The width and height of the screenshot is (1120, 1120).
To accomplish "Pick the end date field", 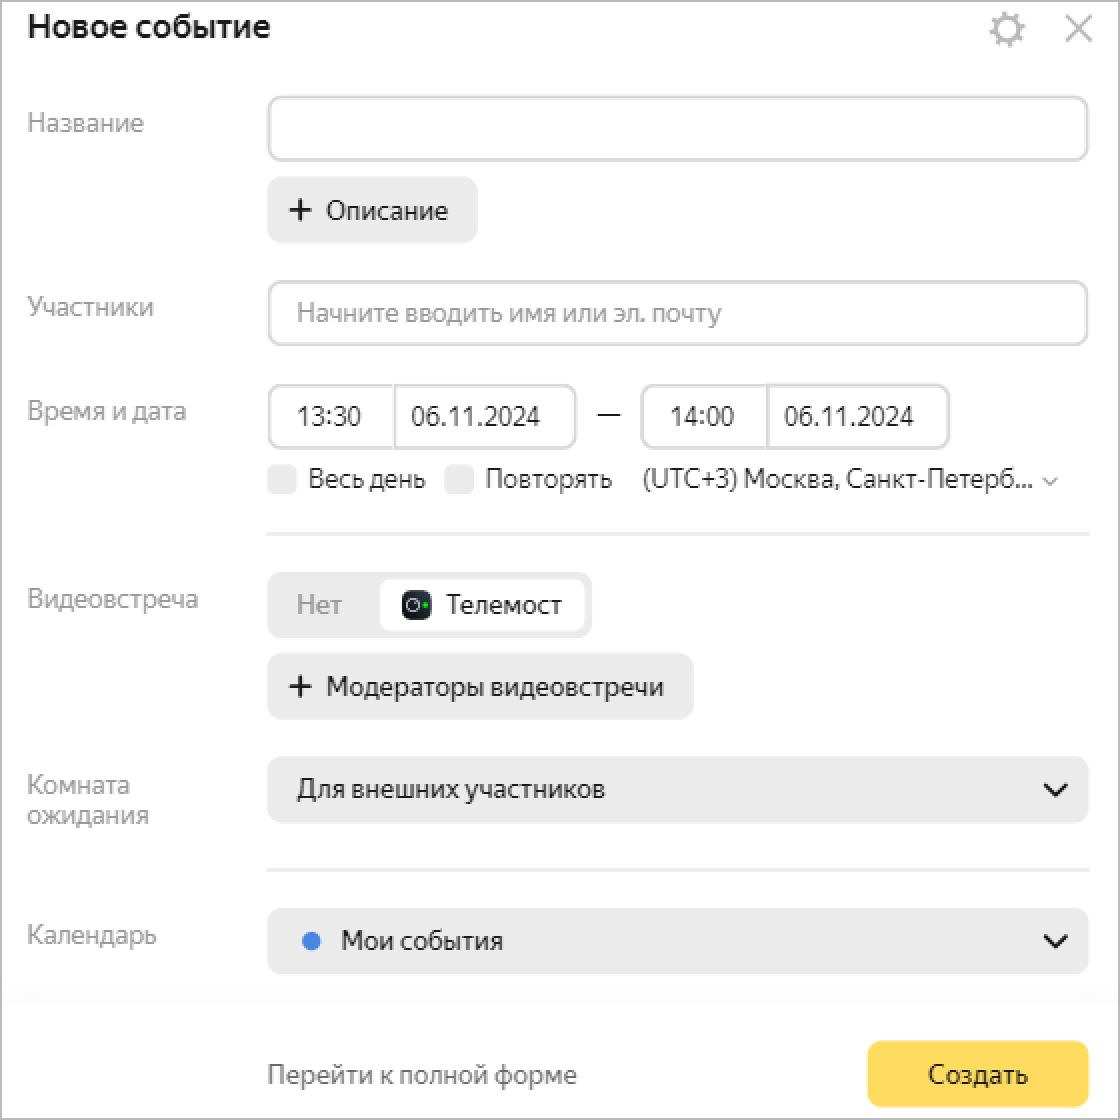I will click(x=850, y=417).
